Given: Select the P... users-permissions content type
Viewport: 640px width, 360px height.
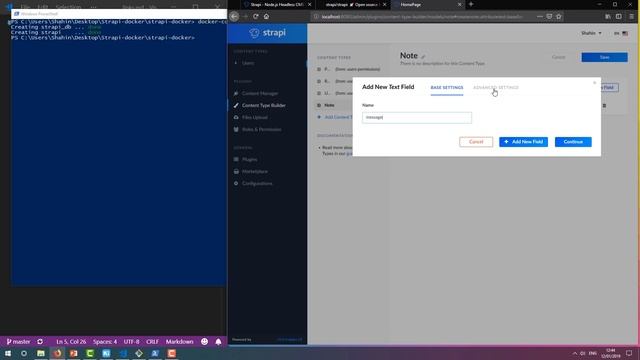Looking at the screenshot, I should point(349,69).
